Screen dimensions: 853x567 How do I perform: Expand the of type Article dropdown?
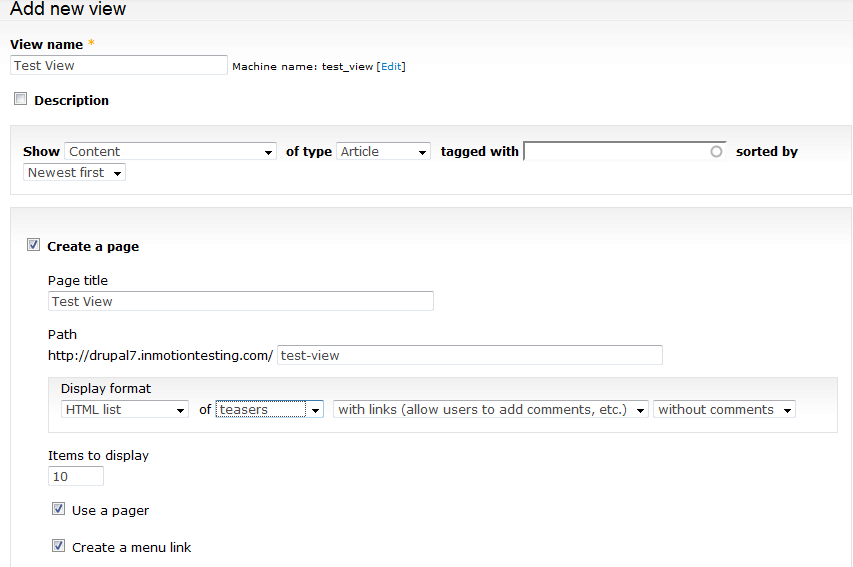(383, 152)
